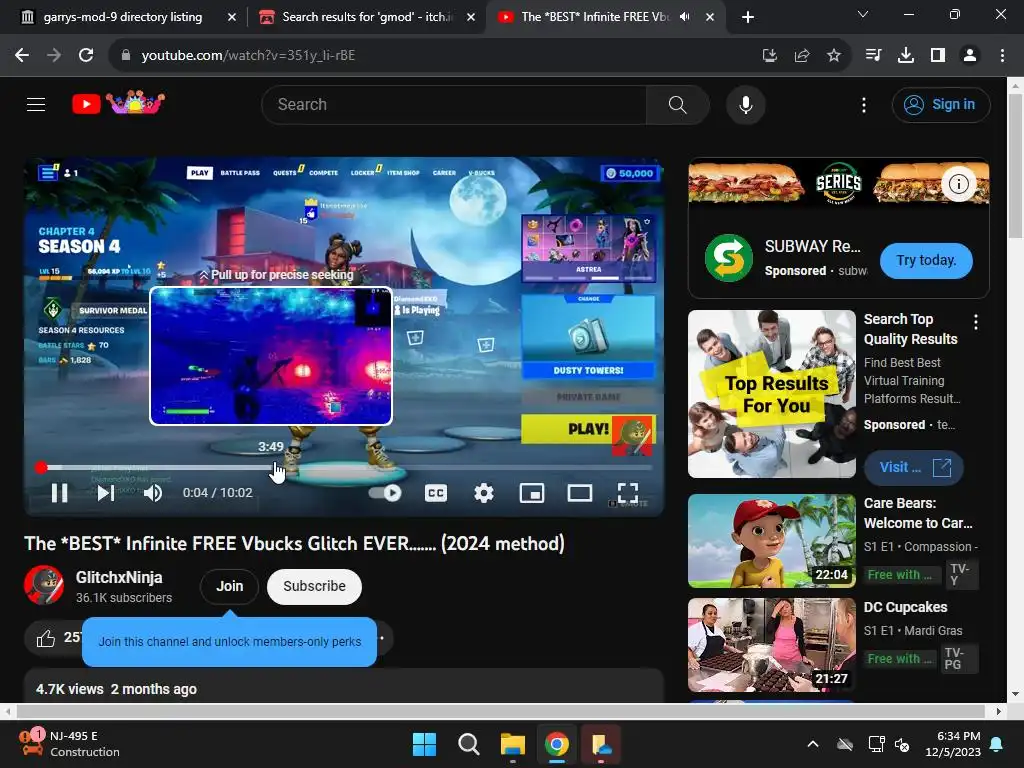Open Chrome downloads
Viewport: 1024px width, 768px height.
coord(906,56)
